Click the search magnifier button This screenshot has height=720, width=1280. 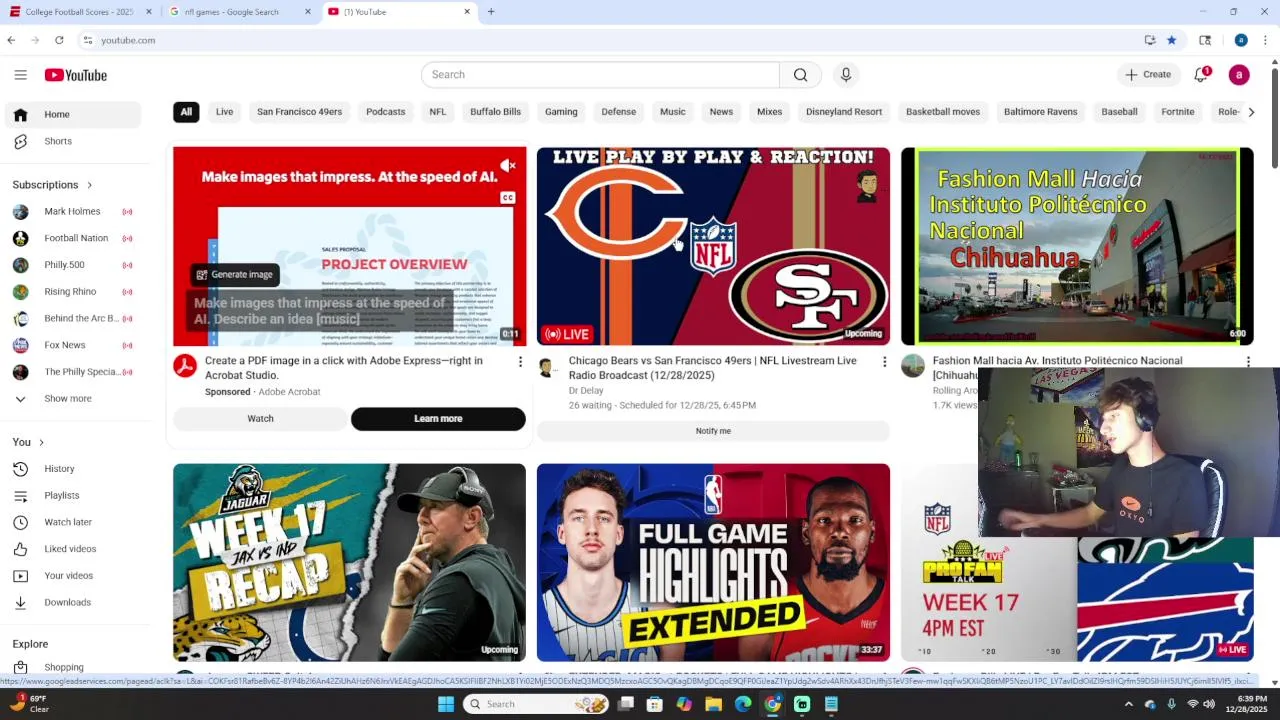(x=800, y=75)
